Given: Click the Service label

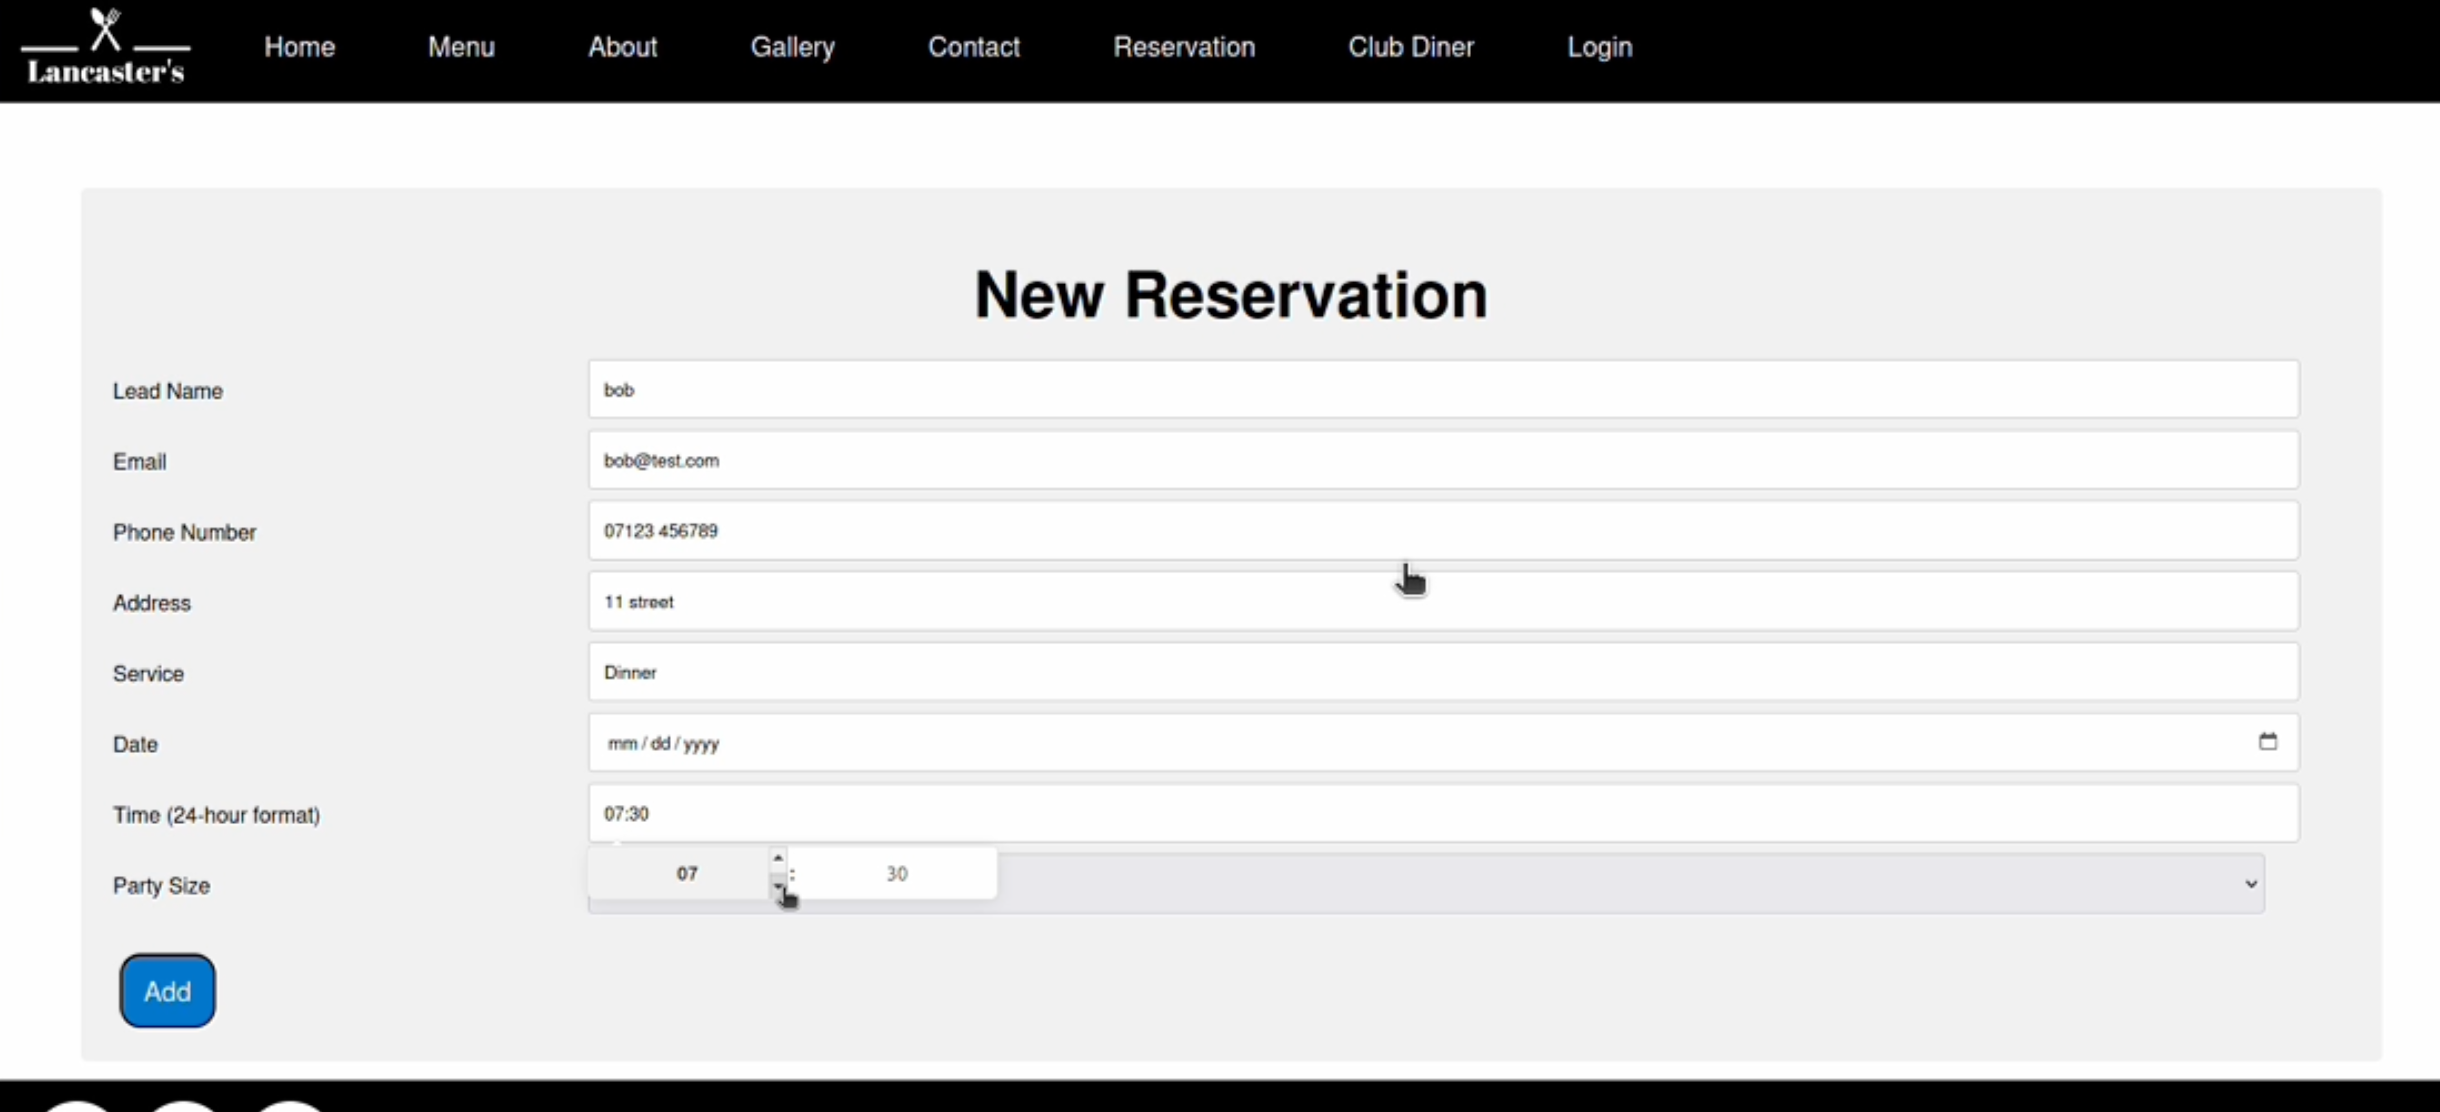Looking at the screenshot, I should [148, 674].
